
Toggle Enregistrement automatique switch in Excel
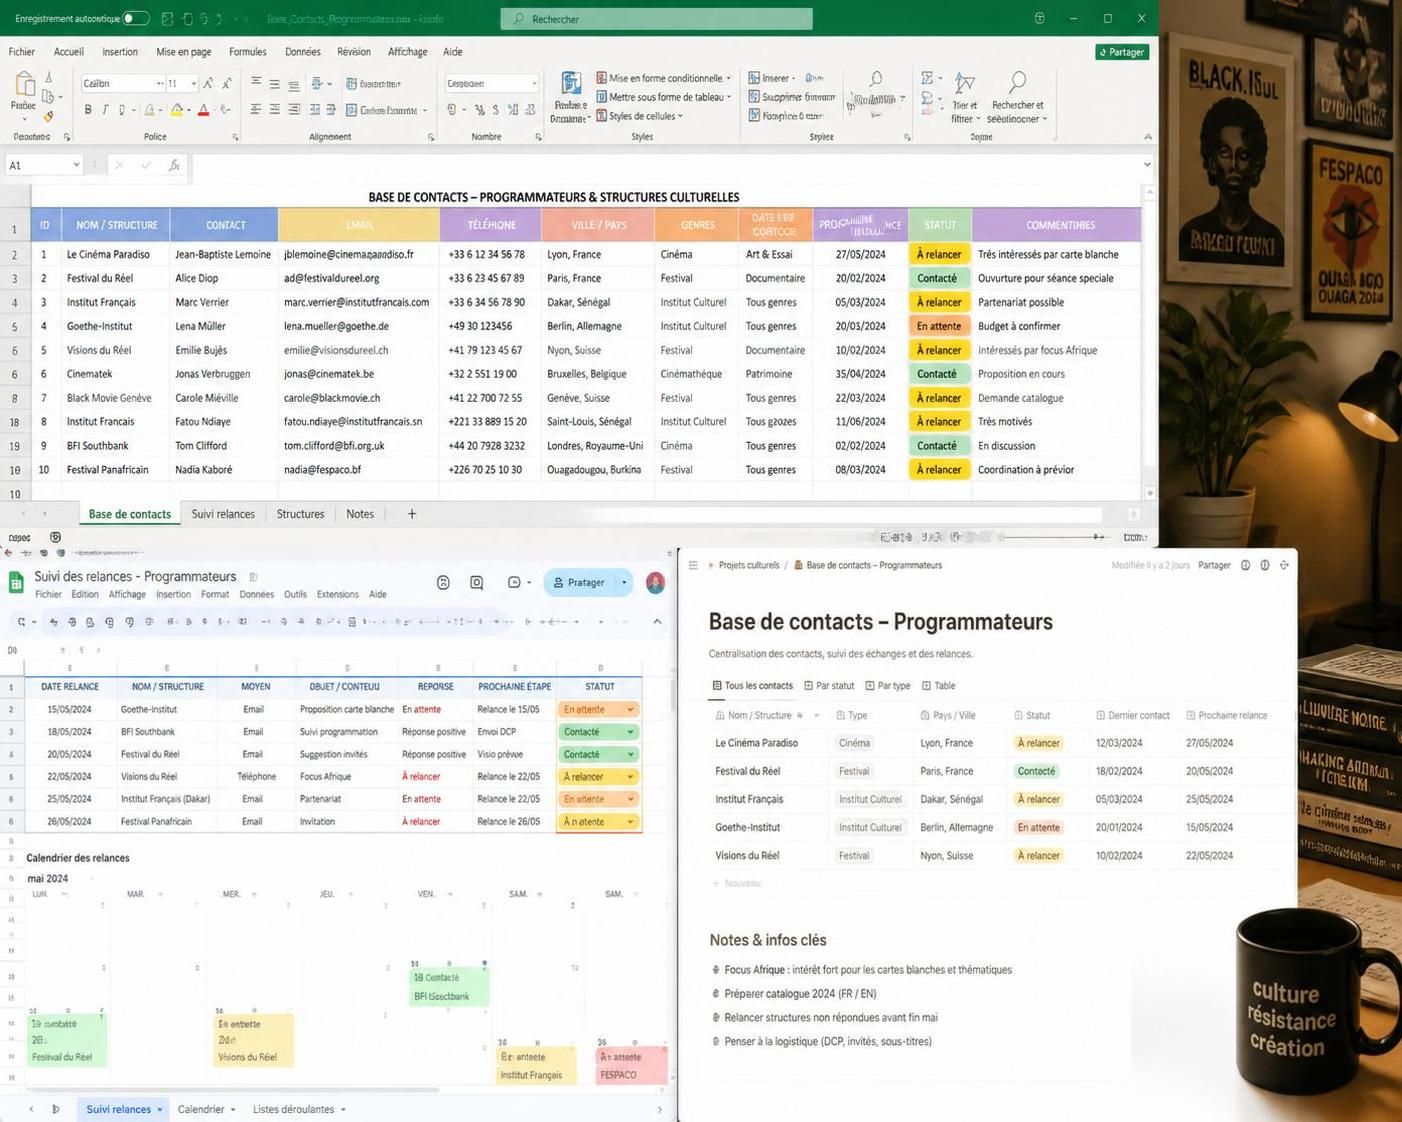[x=136, y=18]
